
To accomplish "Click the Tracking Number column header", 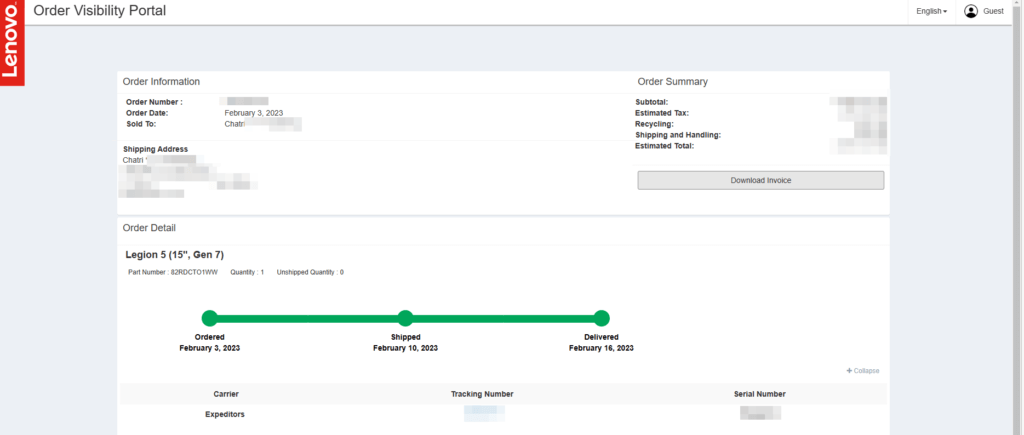I will (482, 394).
